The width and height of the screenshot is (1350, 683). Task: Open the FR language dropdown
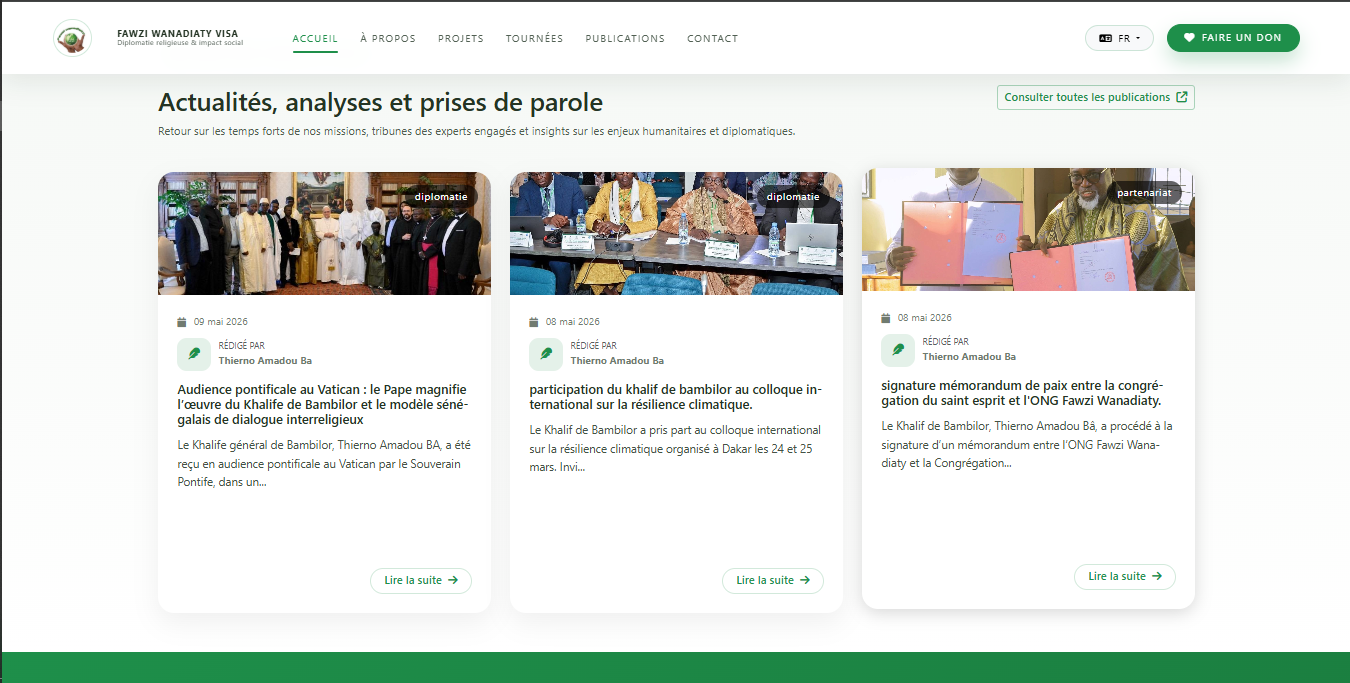pos(1119,38)
